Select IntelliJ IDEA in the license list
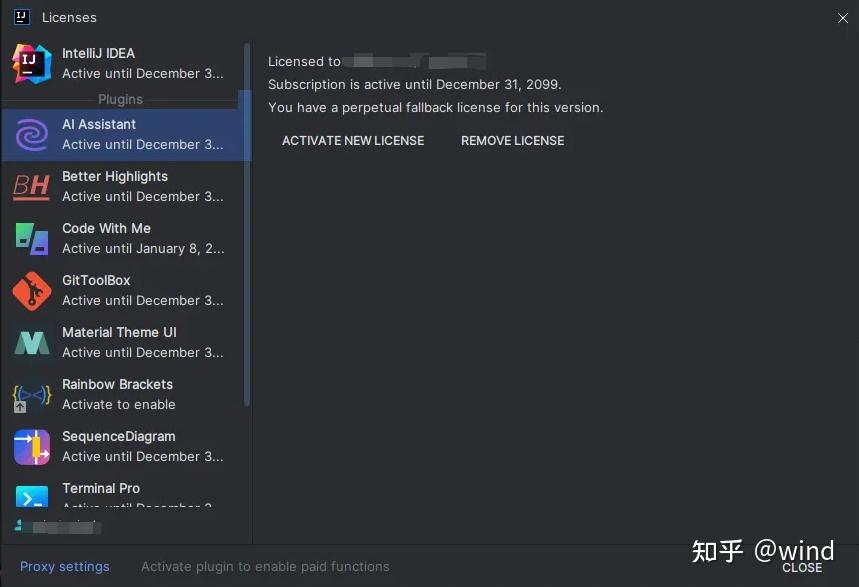This screenshot has height=587, width=859. 142,63
